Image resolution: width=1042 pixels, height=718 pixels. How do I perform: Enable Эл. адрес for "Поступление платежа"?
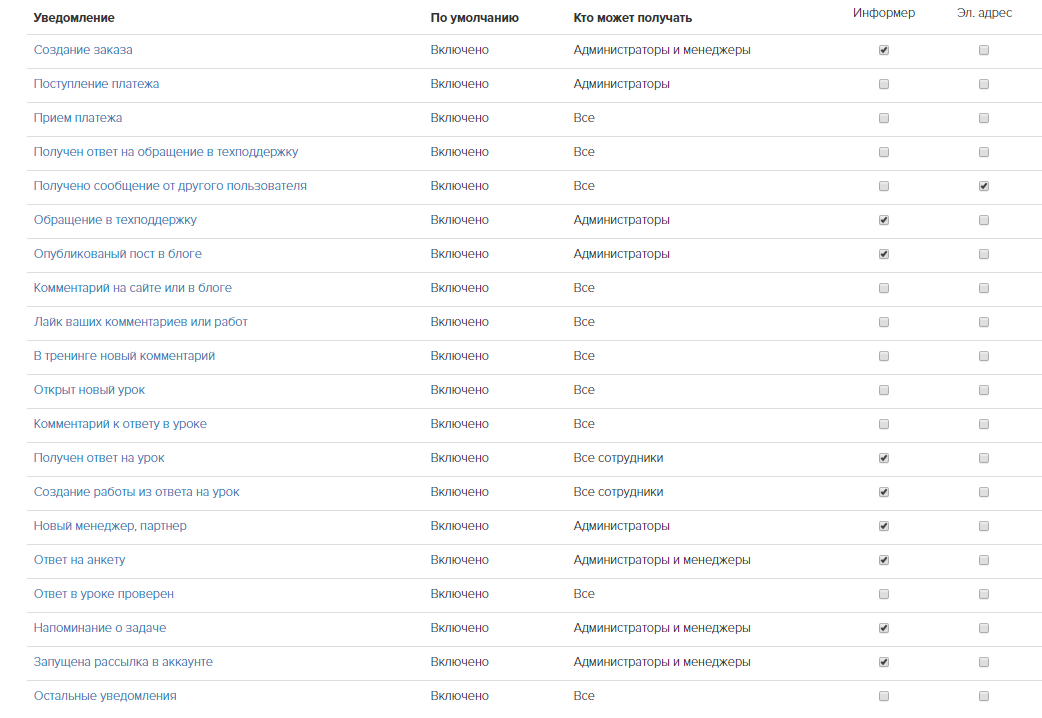point(984,84)
